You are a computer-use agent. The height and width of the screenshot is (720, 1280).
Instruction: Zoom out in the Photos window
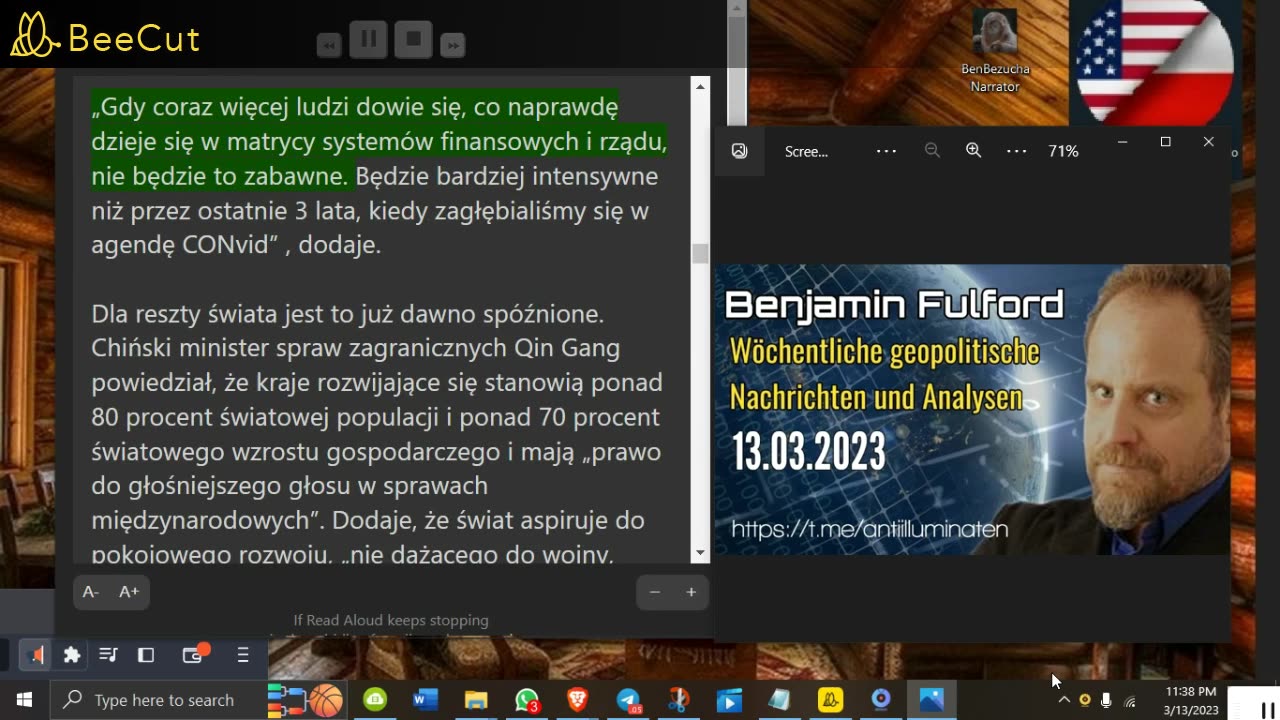(932, 151)
